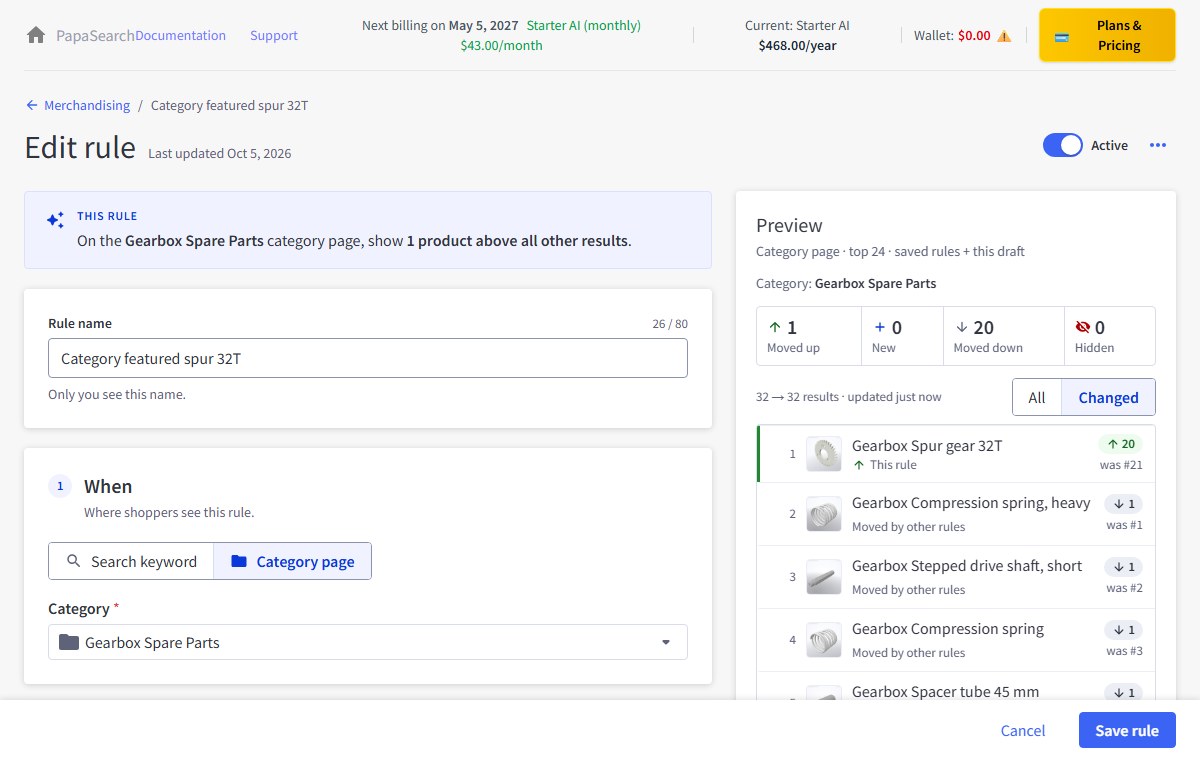Select the Category page option
Screen dimensions: 1200x760
[x=292, y=561]
